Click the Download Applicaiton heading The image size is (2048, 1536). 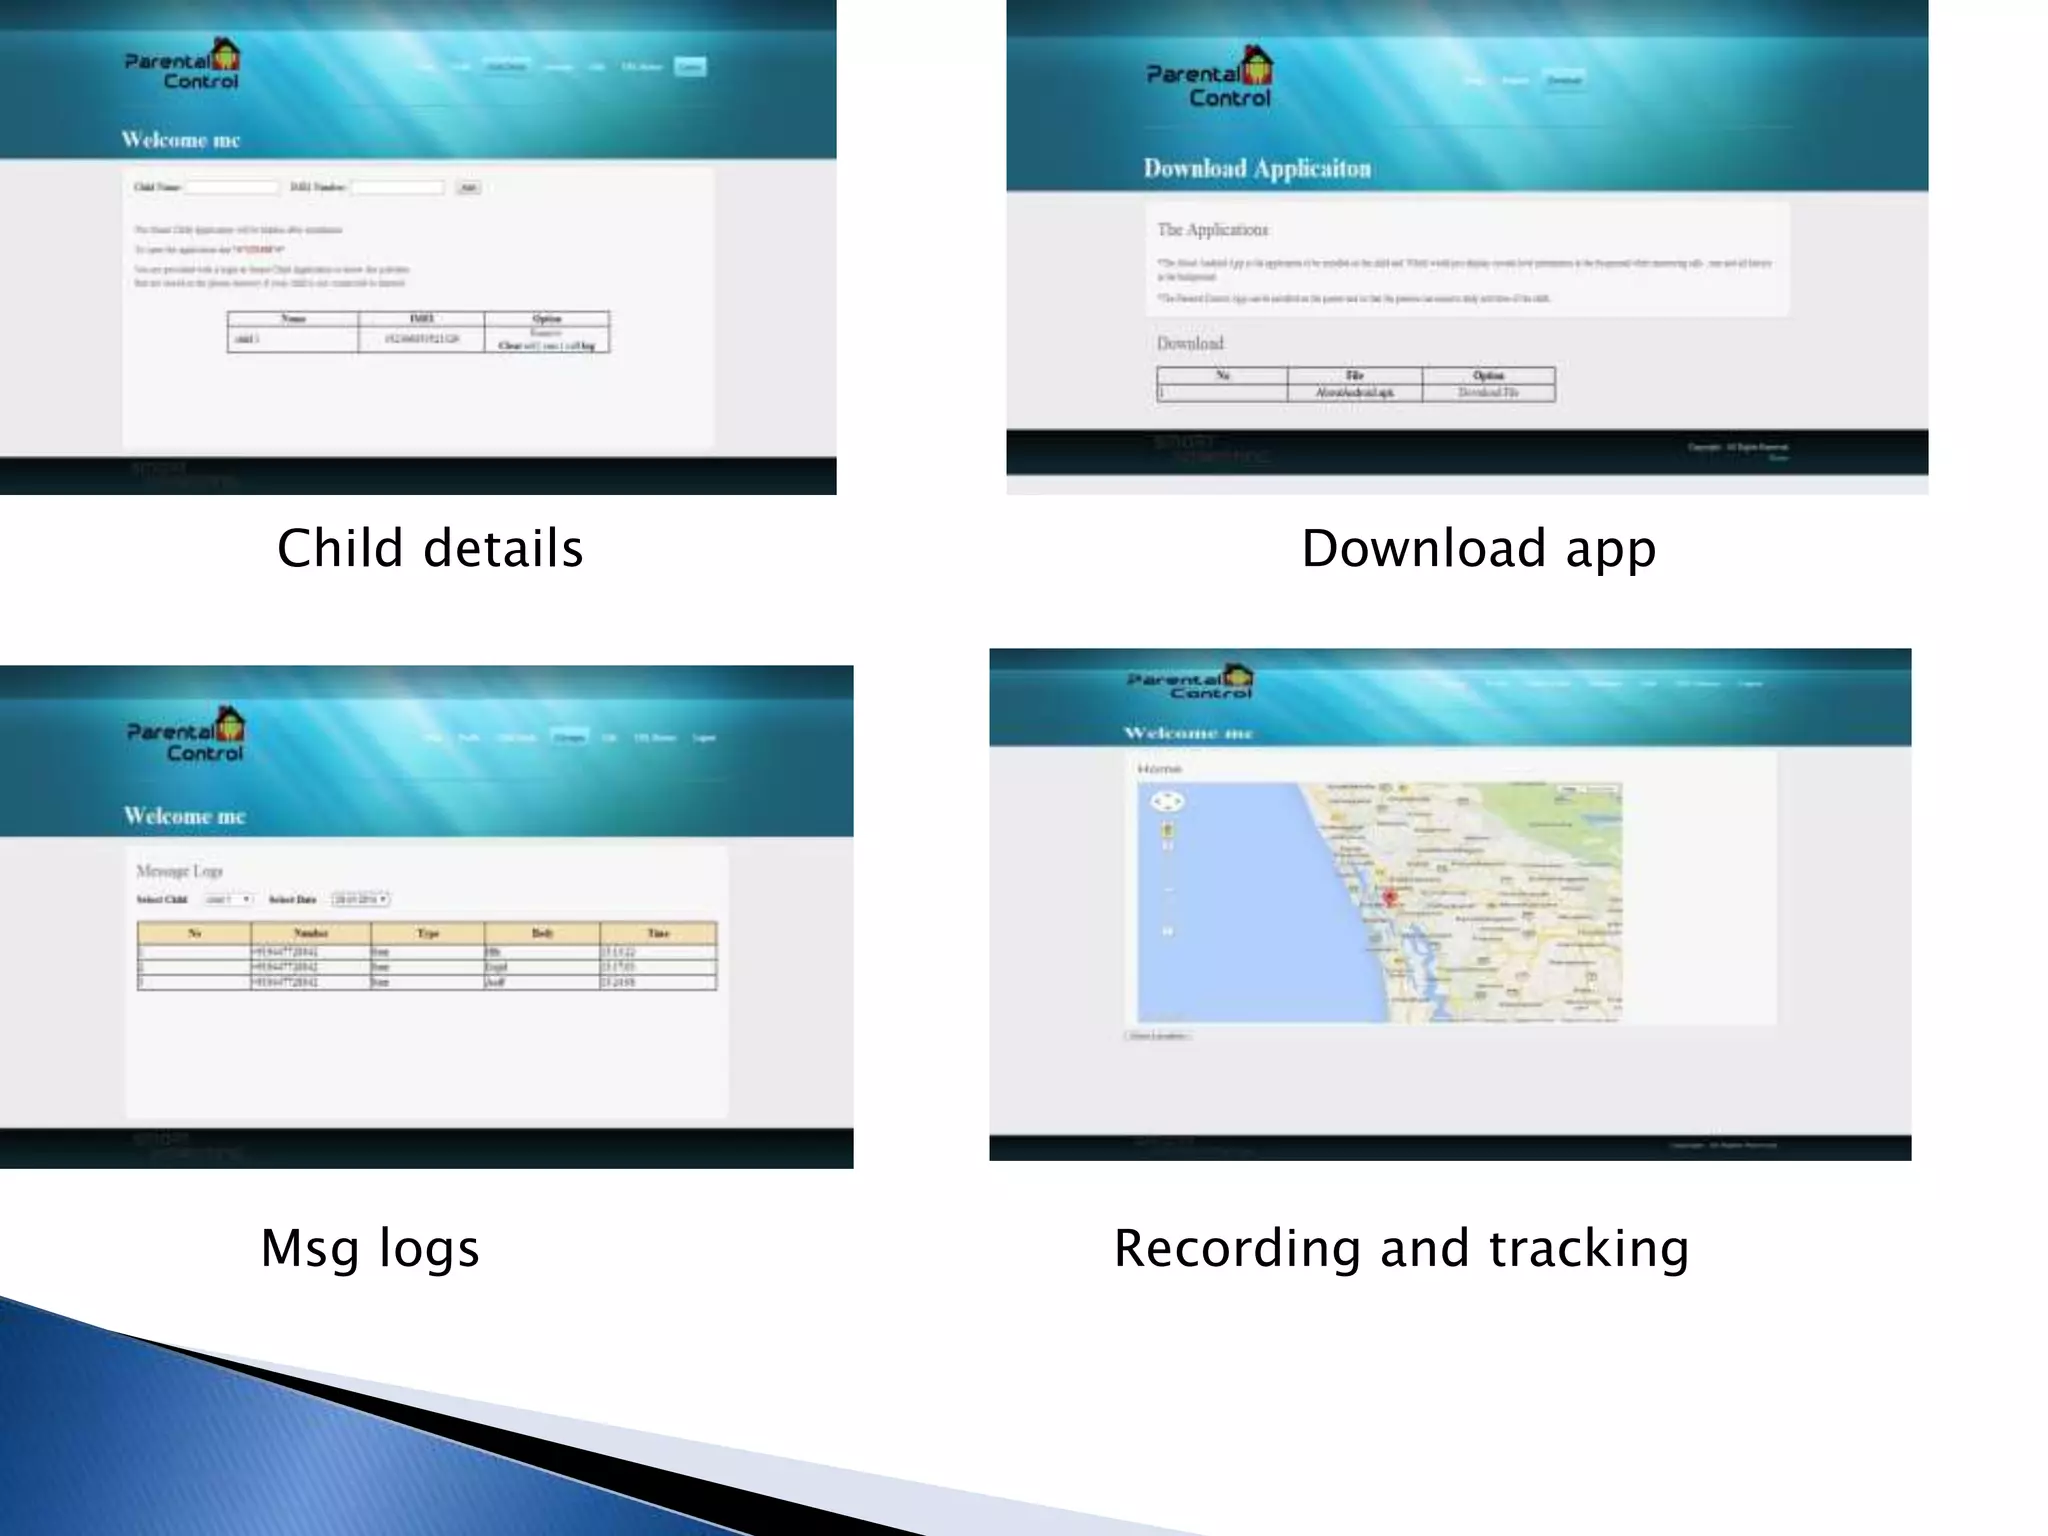click(x=1257, y=168)
